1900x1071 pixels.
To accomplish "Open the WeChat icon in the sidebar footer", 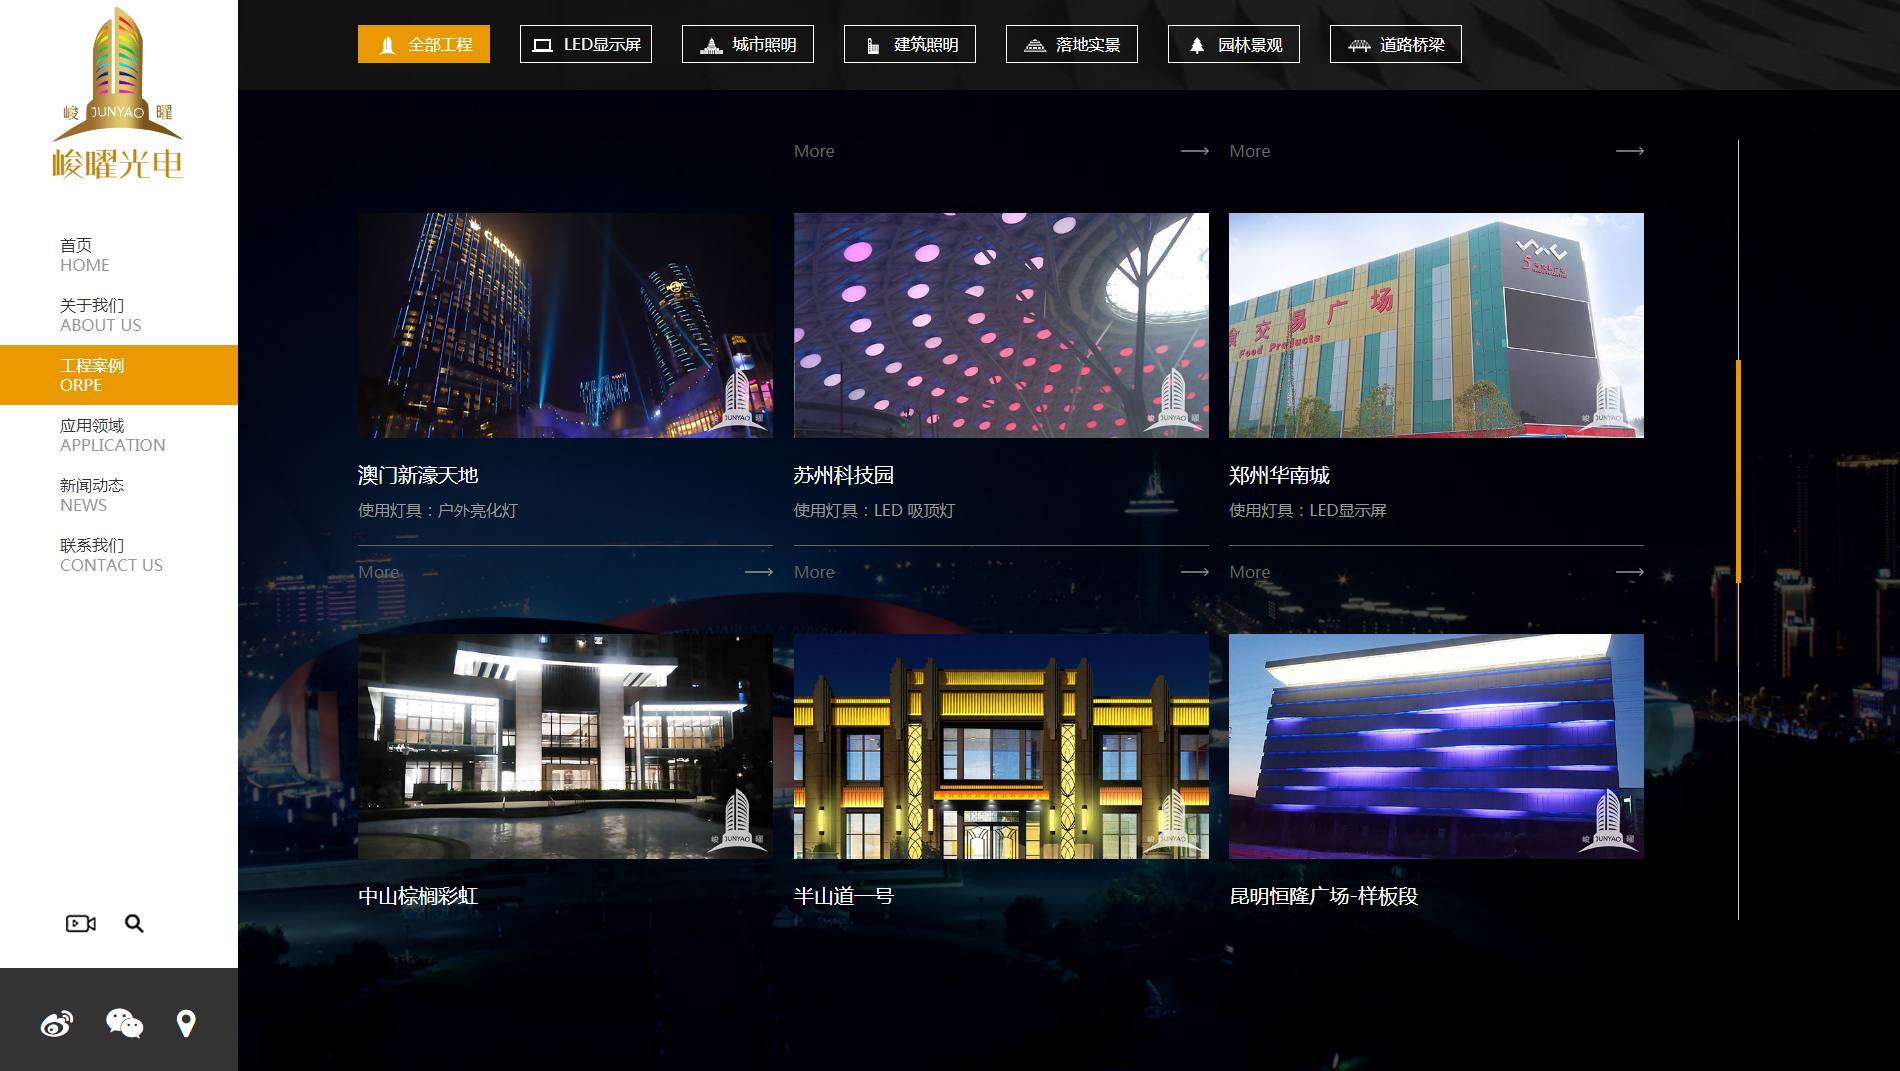I will (x=124, y=1023).
